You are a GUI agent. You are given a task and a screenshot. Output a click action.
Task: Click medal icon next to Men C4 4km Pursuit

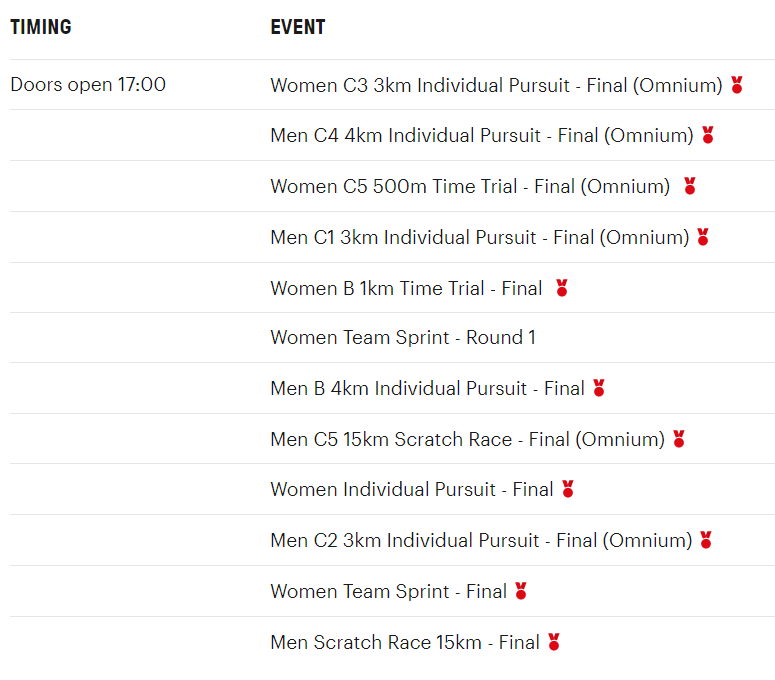pos(708,135)
